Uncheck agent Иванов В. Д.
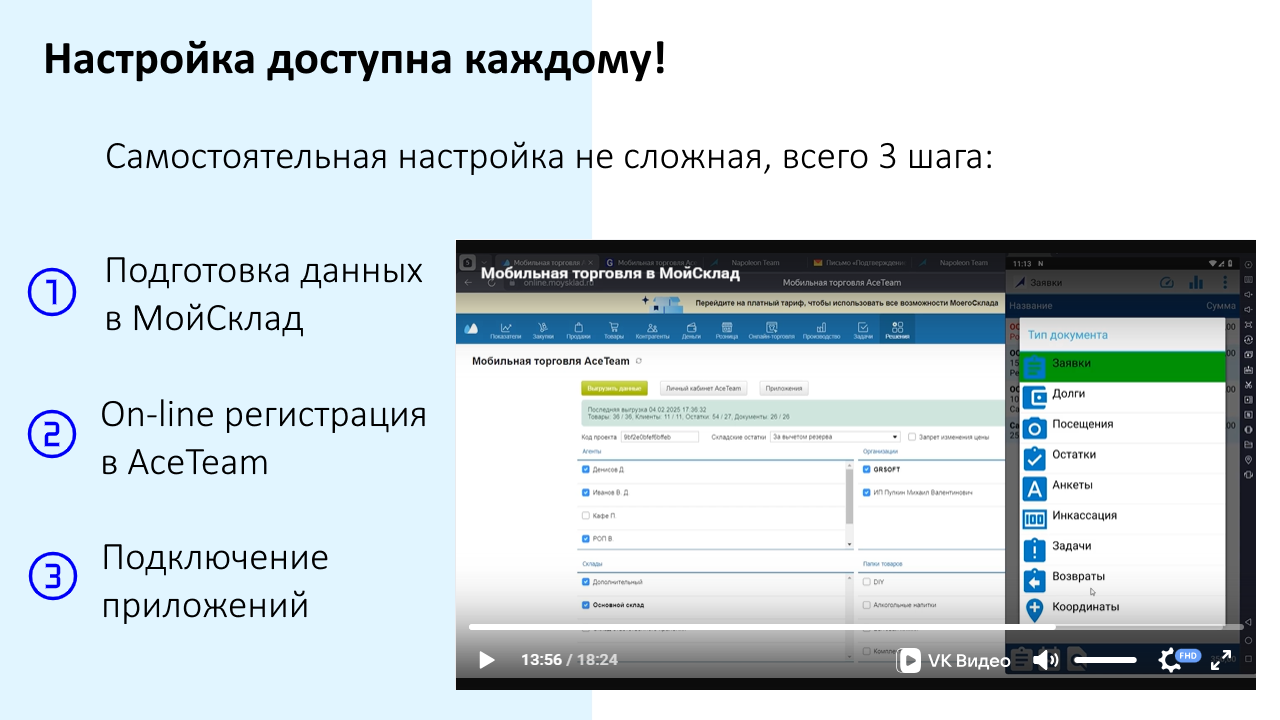 tap(586, 492)
